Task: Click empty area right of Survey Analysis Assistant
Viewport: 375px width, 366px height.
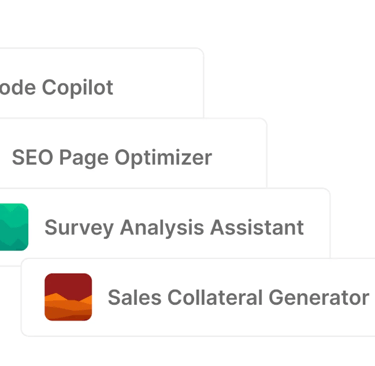Action: (317, 227)
